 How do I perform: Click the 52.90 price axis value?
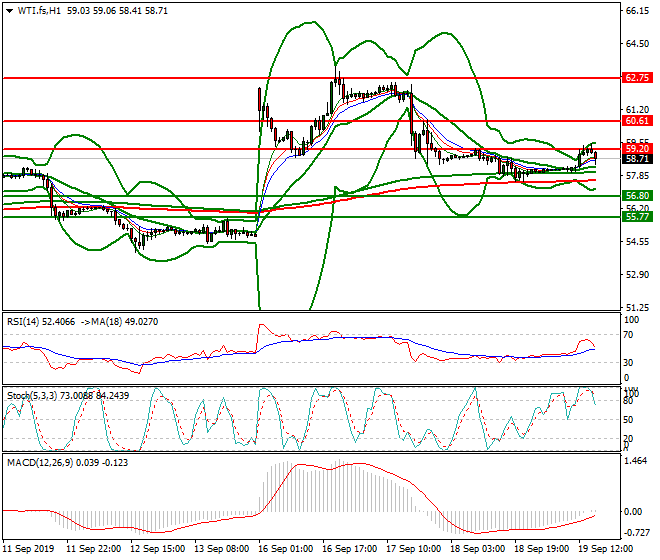tap(637, 275)
